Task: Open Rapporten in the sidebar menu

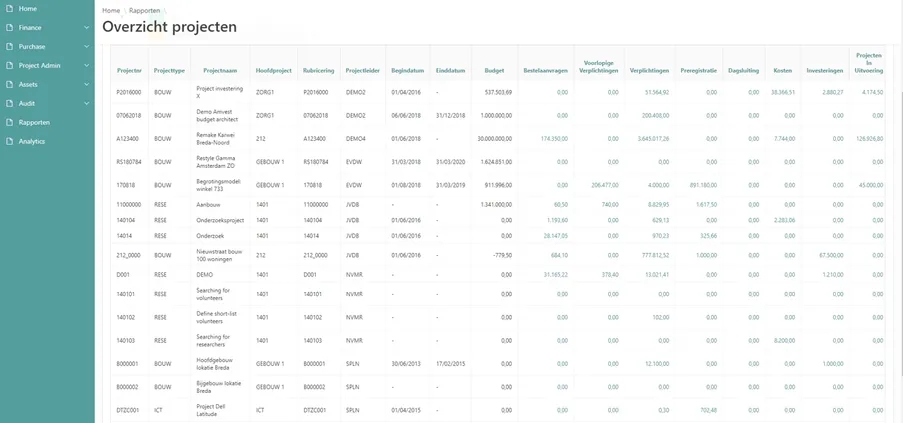Action: tap(34, 123)
